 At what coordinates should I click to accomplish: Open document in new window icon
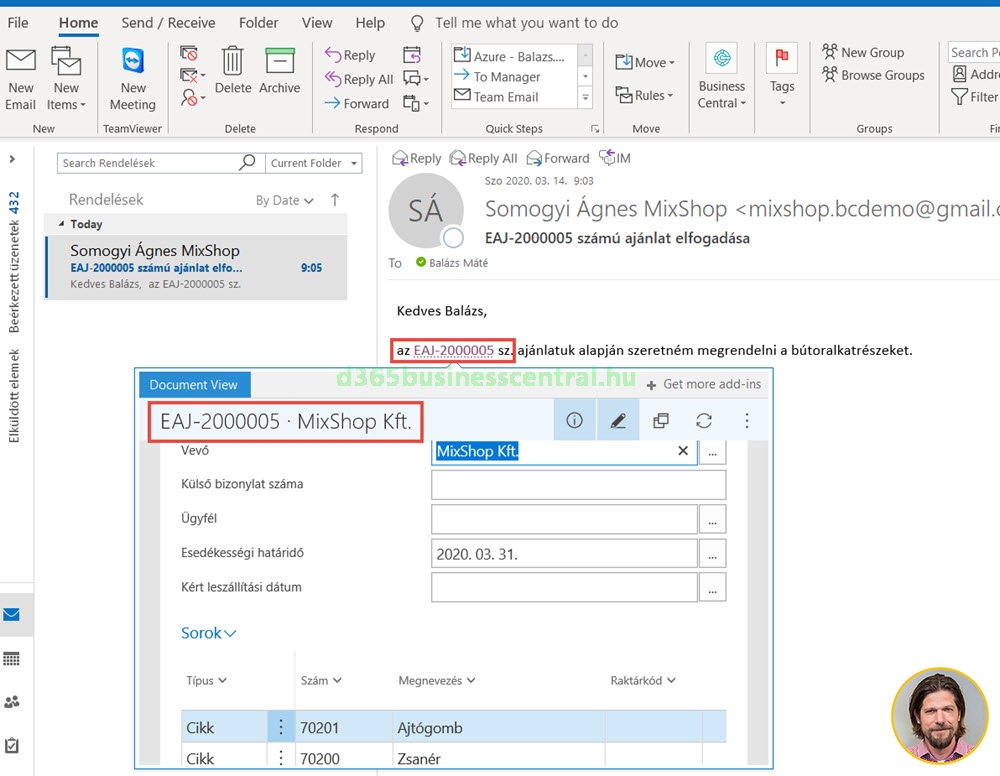coord(661,420)
